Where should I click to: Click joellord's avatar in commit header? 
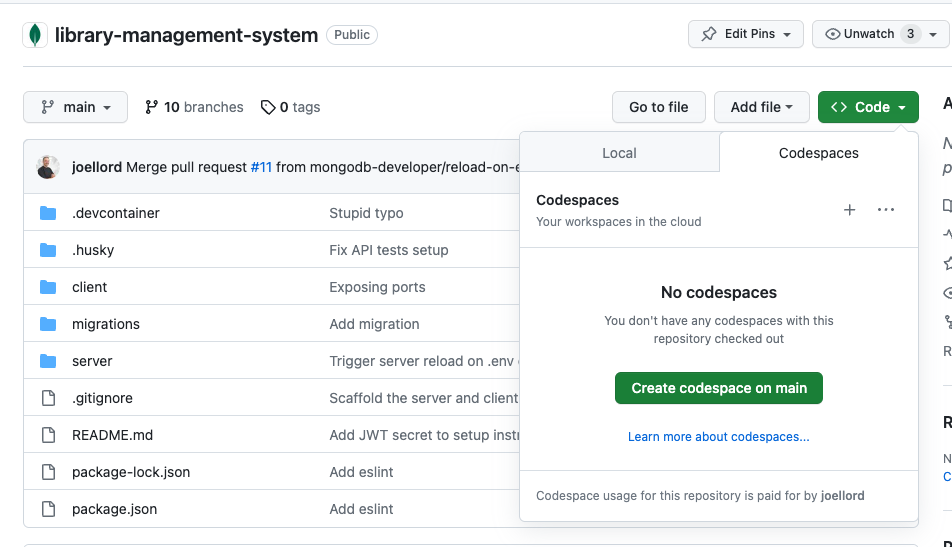click(48, 167)
